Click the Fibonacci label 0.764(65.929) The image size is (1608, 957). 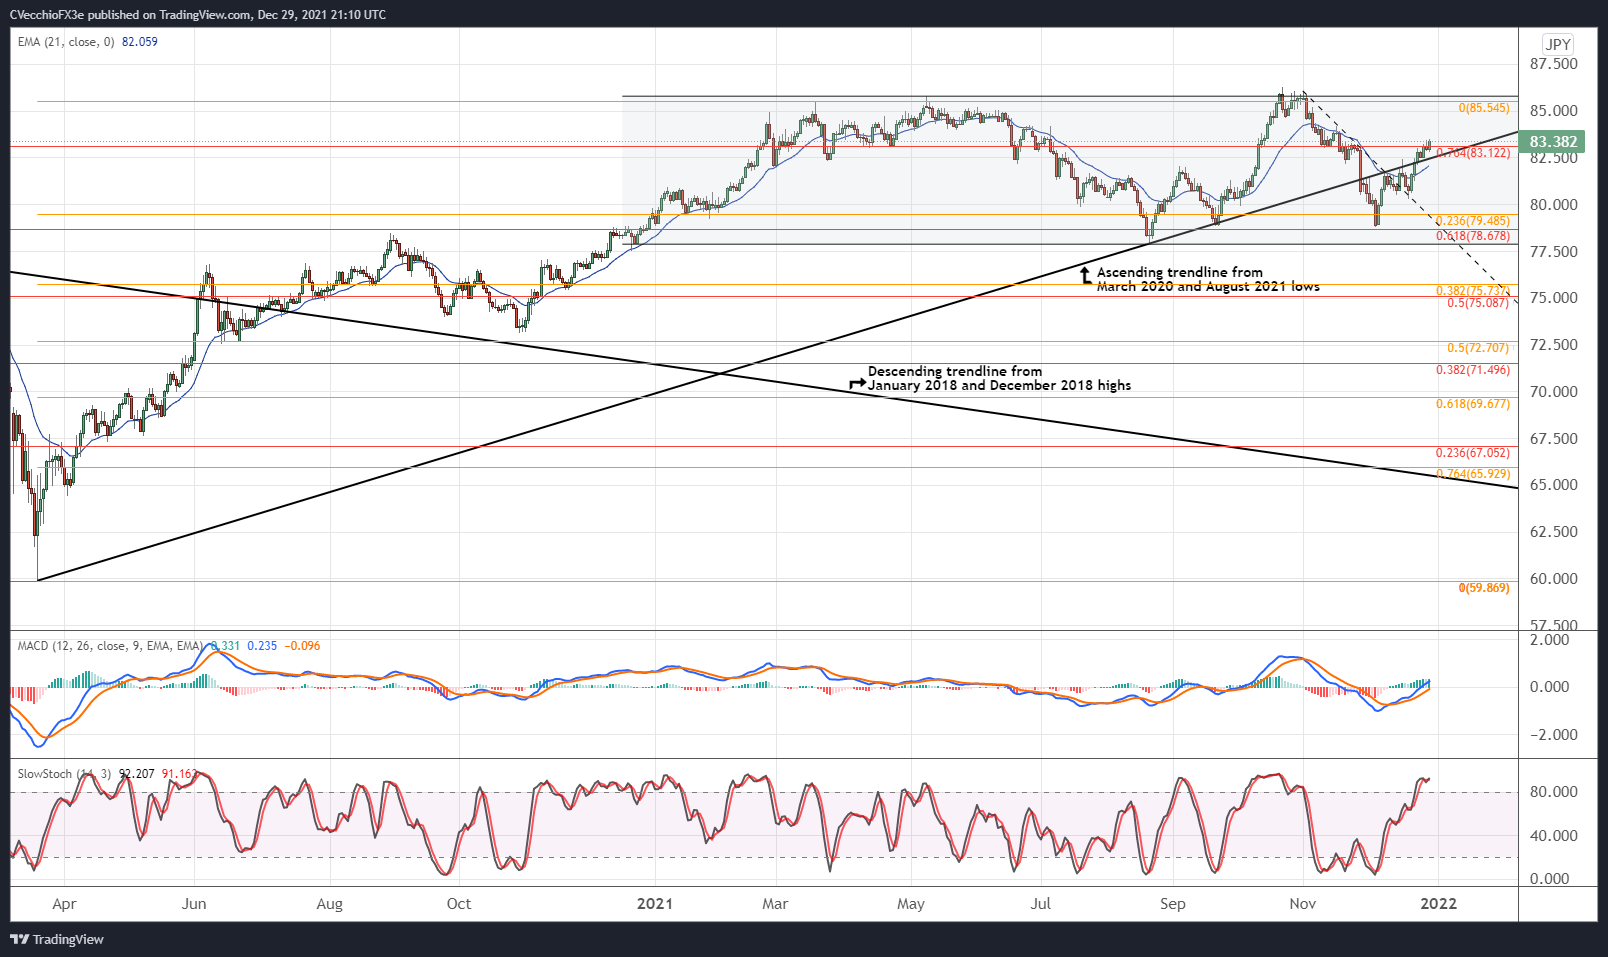tap(1473, 474)
